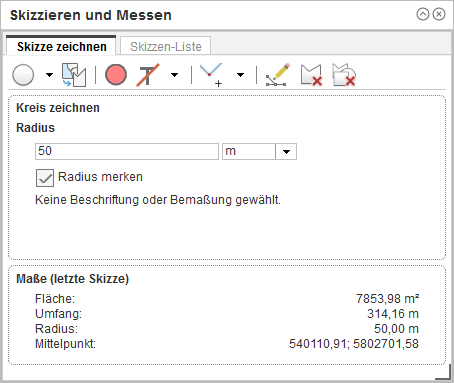Open the drawing shape type dropdown arrow
Screen dimensions: 454x383
pyautogui.click(x=49, y=75)
